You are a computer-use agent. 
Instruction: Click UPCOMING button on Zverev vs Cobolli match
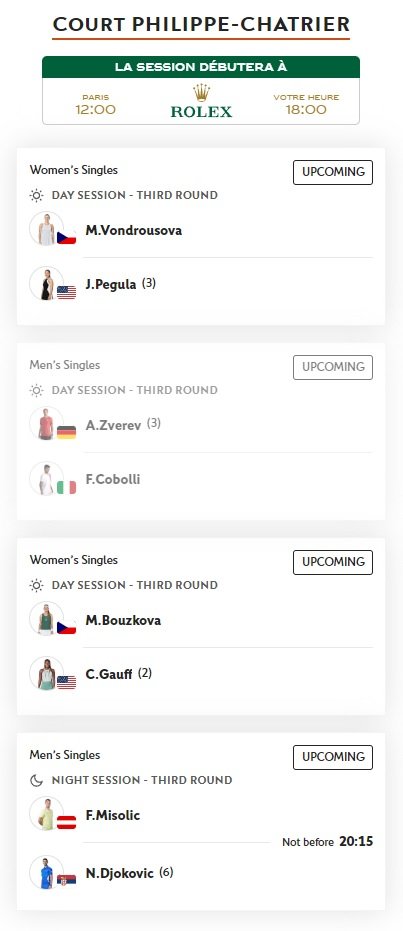pos(333,367)
